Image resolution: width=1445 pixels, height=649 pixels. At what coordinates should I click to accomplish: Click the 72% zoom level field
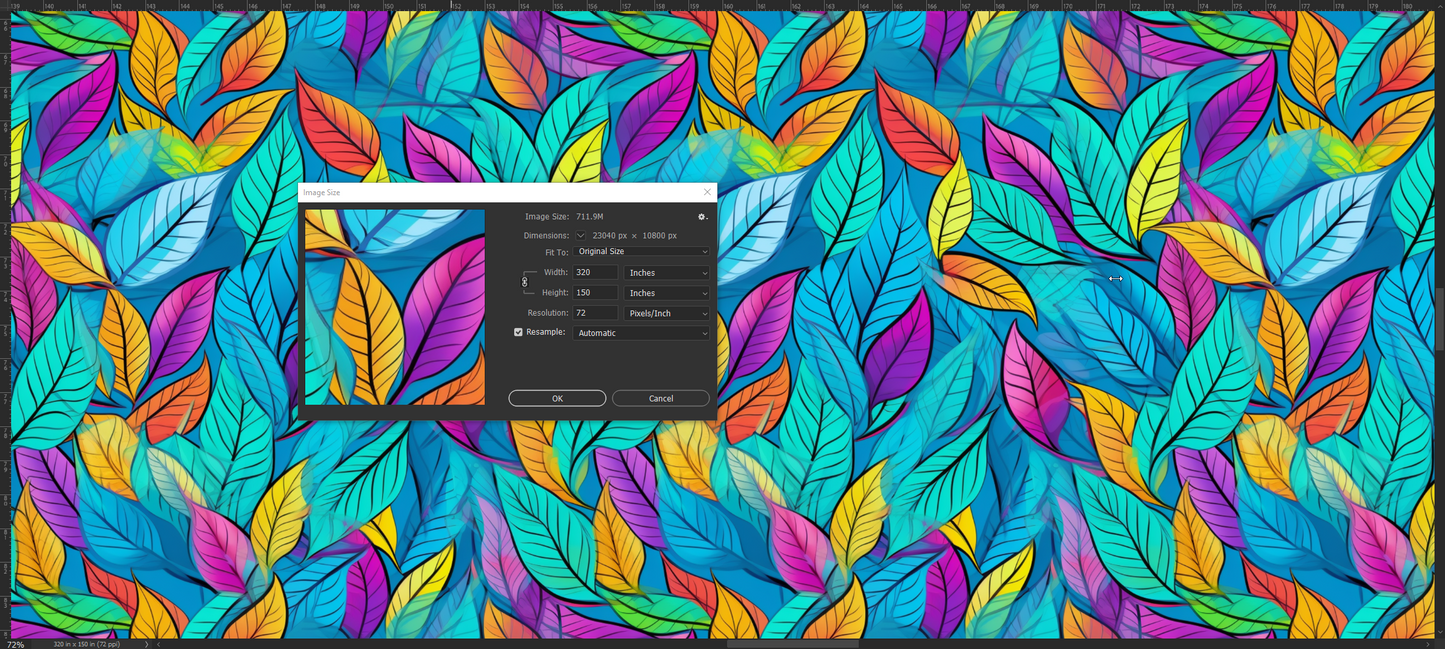(16, 644)
